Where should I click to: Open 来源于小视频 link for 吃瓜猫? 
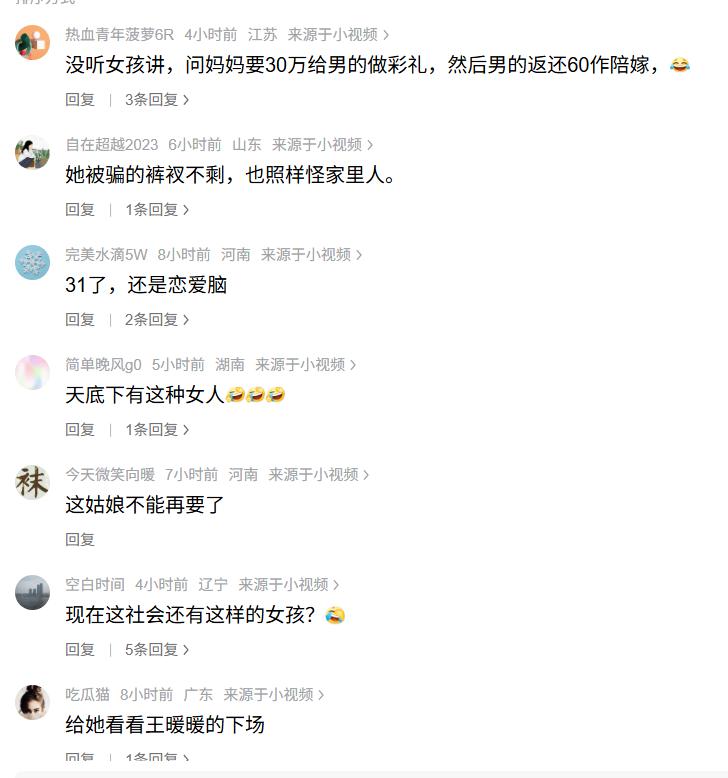point(273,695)
